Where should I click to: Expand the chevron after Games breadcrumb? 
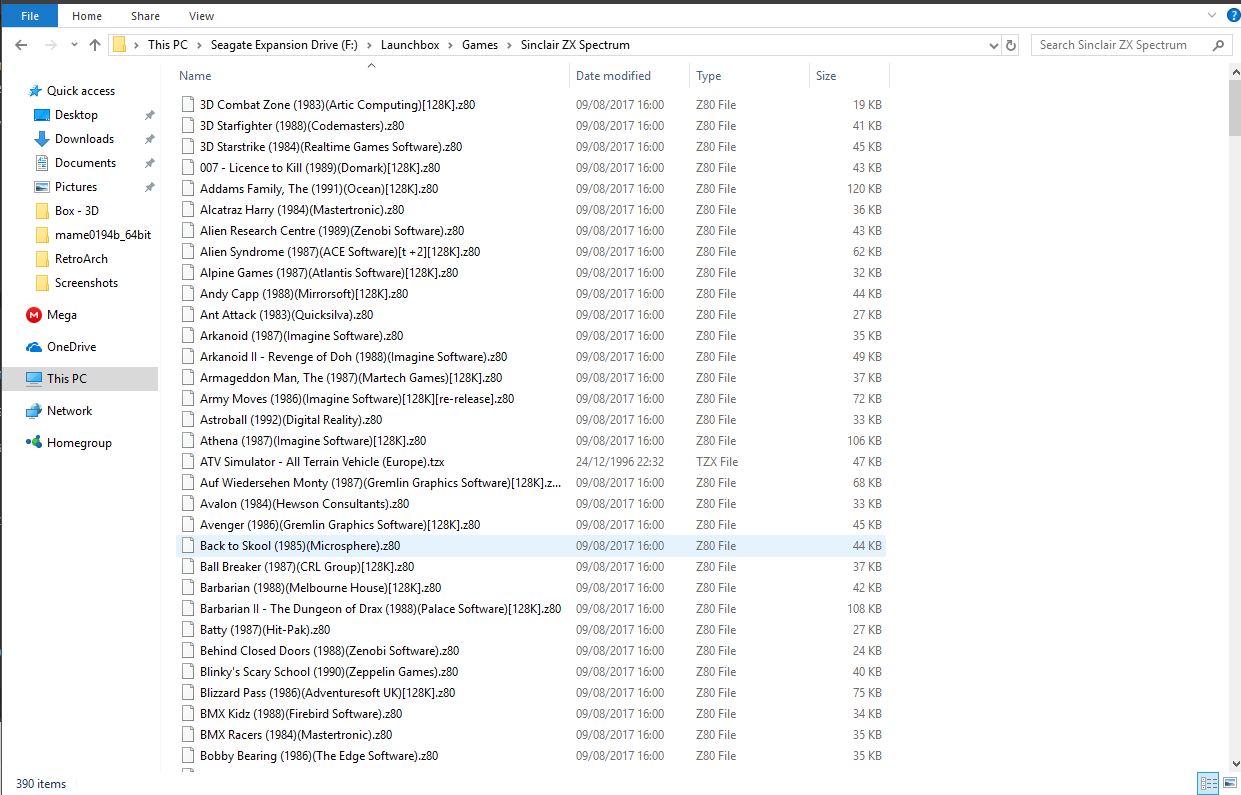(x=510, y=45)
